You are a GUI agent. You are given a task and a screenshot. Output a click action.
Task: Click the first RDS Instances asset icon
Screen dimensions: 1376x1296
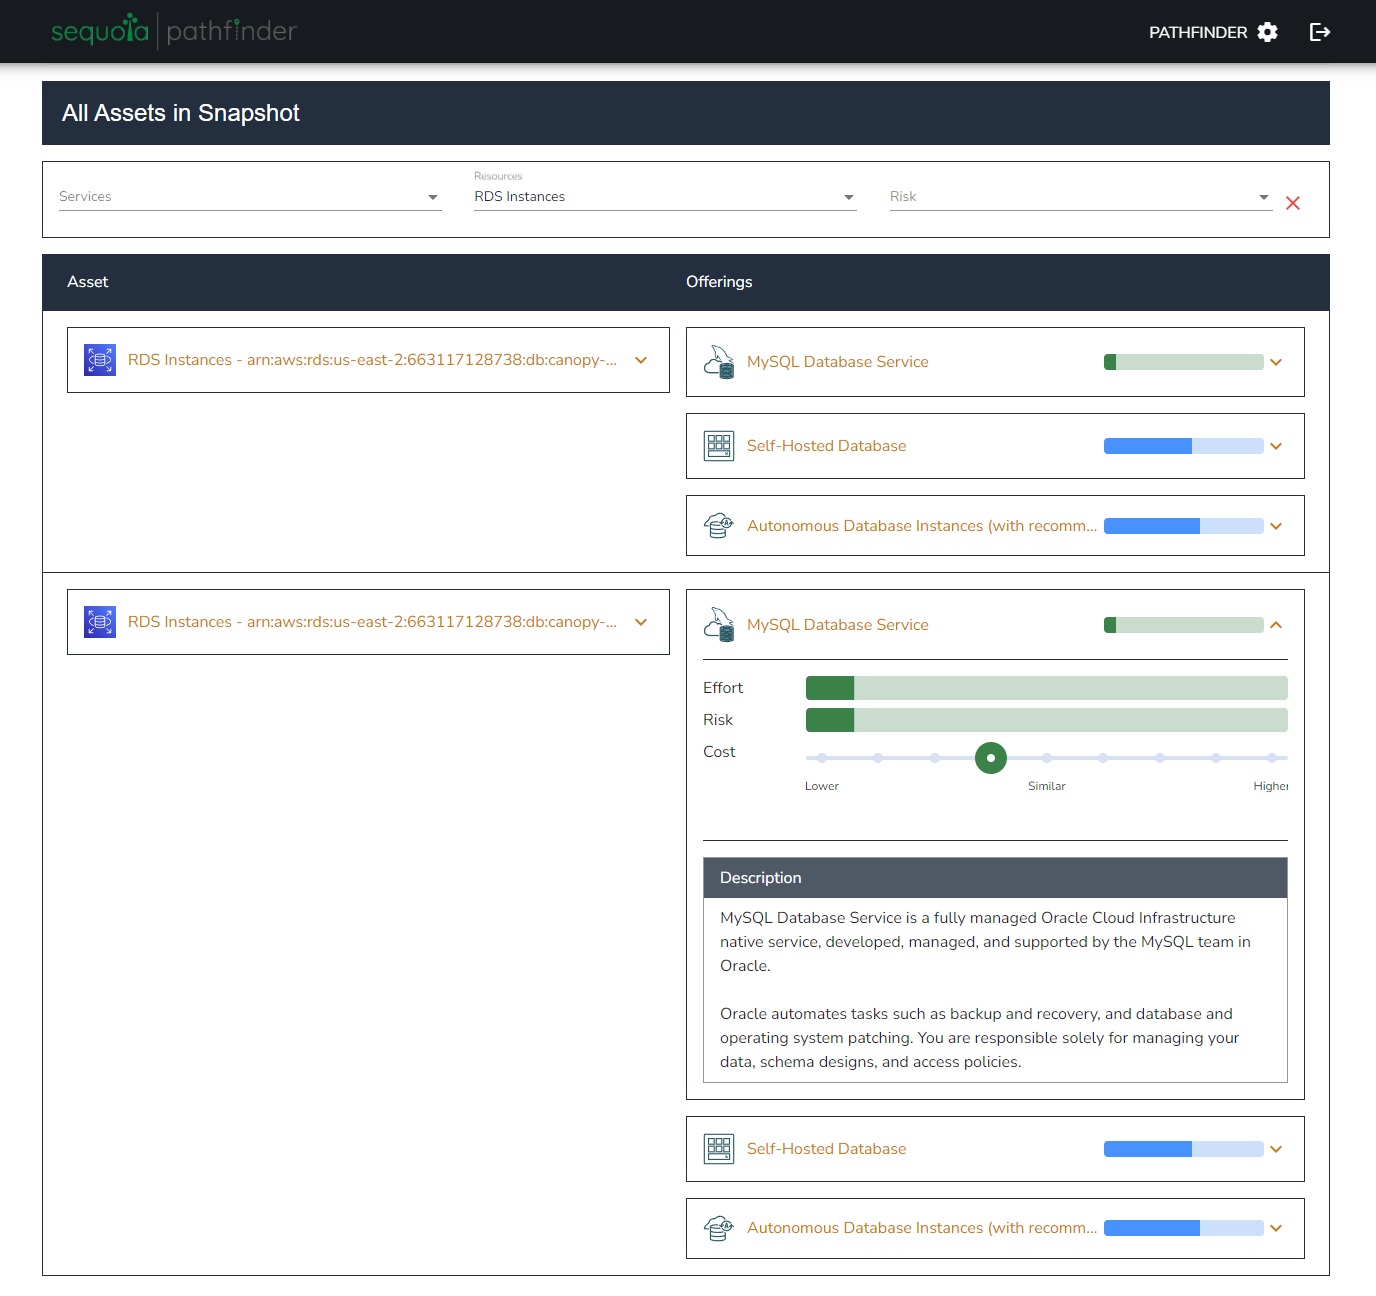click(x=100, y=360)
